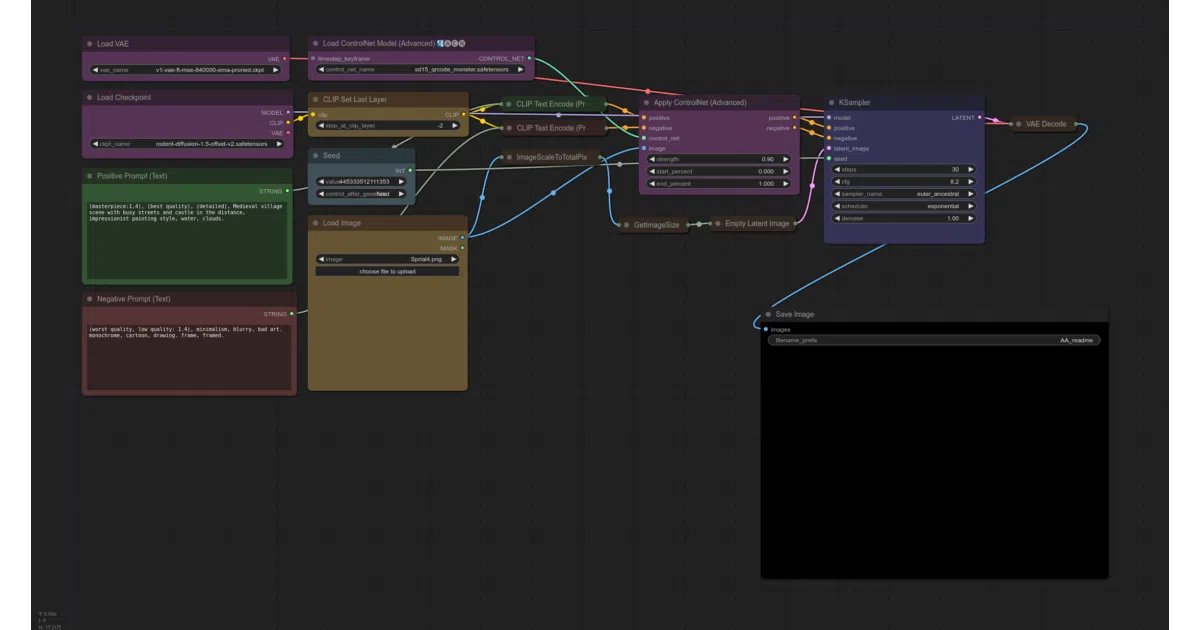Open the scheduler dropdown set to exponential
Image resolution: width=1200 pixels, height=630 pixels.
point(904,206)
